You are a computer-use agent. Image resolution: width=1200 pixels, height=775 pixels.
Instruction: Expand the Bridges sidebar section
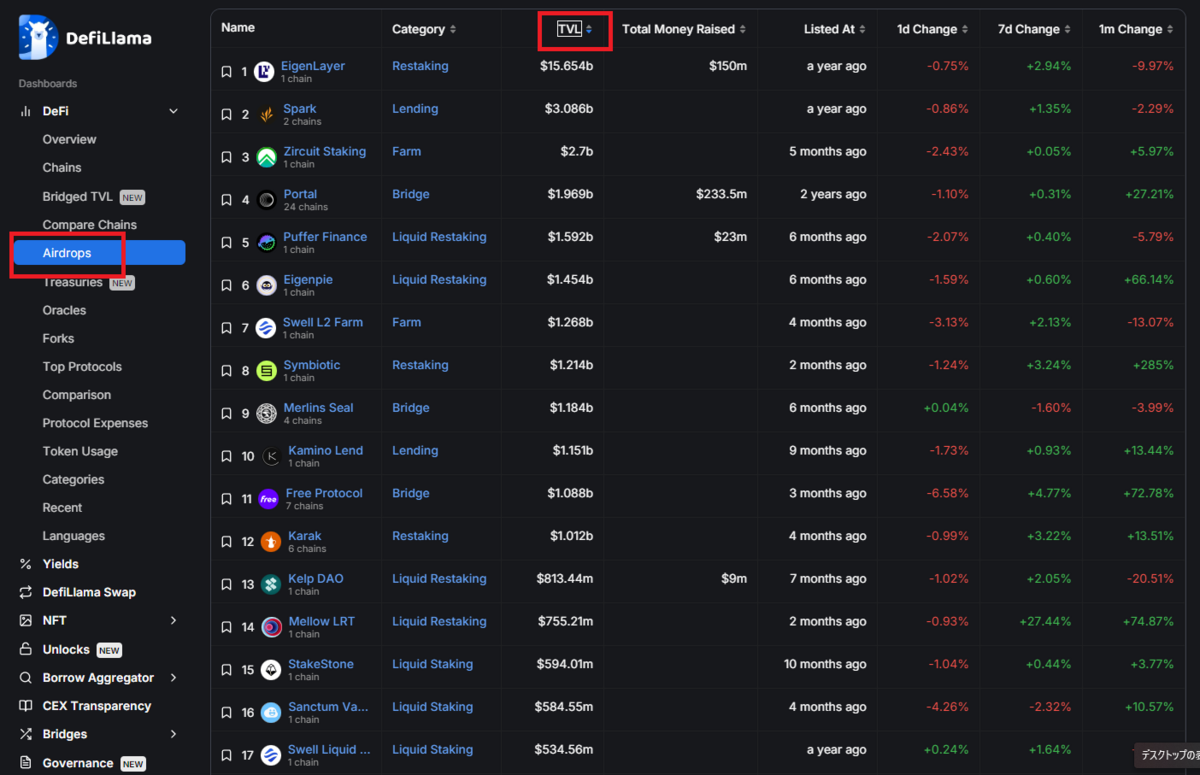point(173,734)
